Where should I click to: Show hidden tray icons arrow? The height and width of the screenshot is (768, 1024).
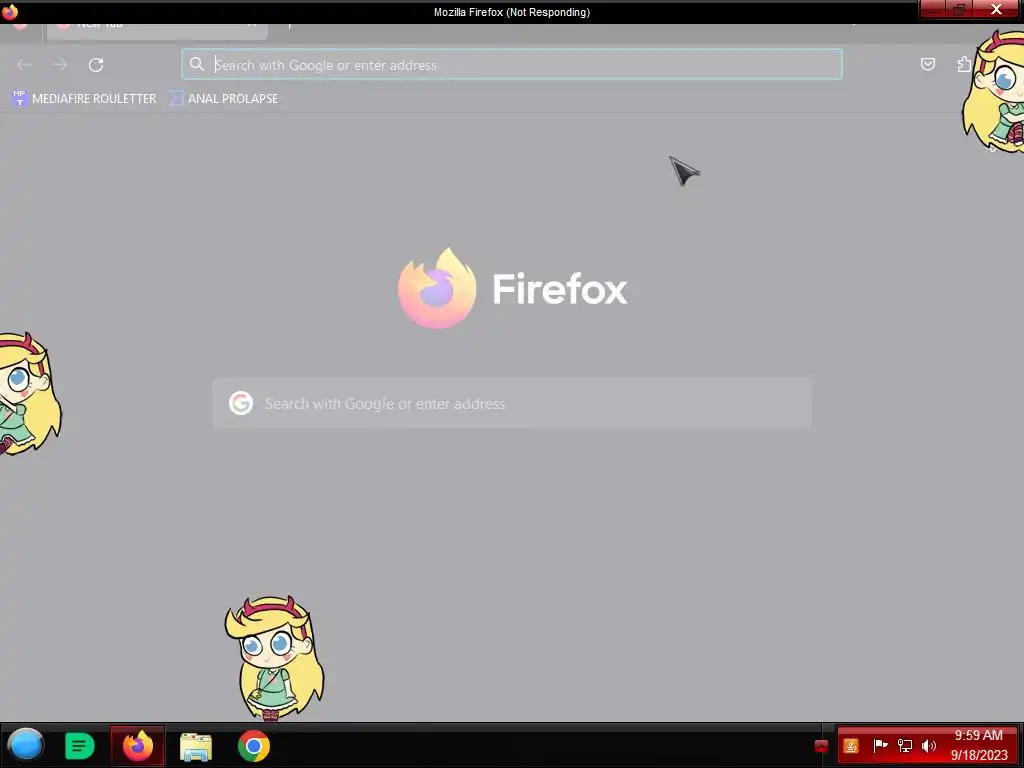tap(822, 746)
